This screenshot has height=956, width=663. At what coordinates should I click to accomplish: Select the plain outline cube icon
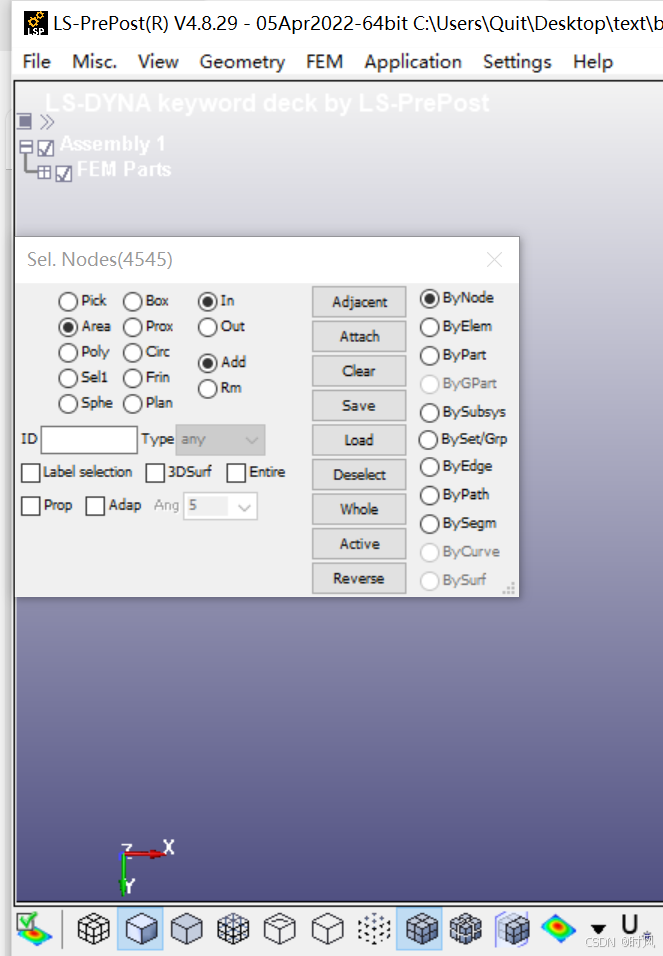coord(328,929)
